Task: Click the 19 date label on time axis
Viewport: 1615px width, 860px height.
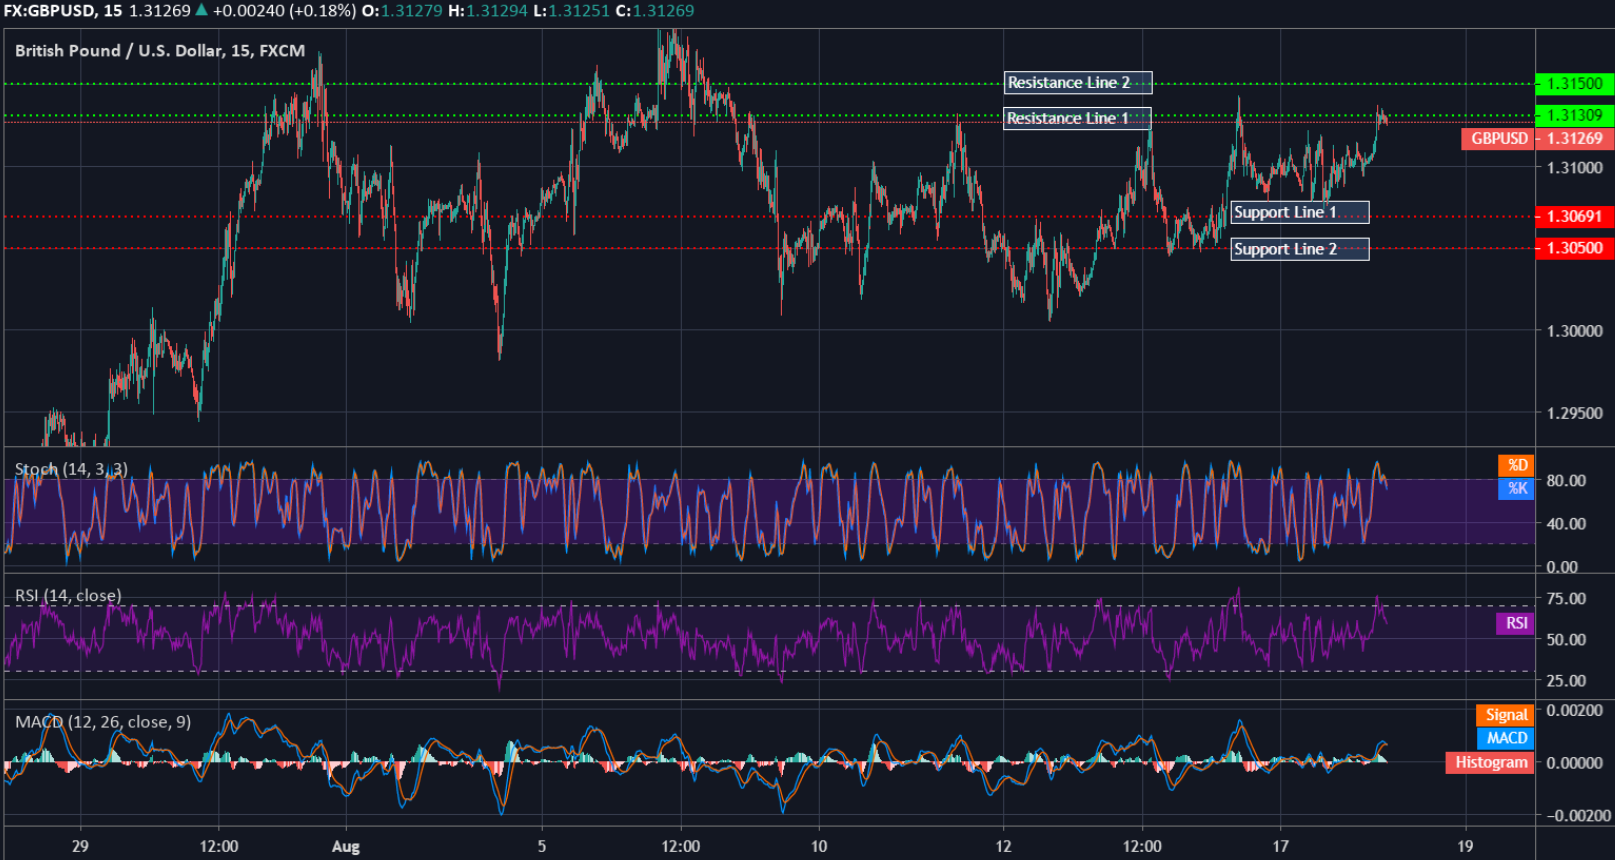Action: (1465, 846)
